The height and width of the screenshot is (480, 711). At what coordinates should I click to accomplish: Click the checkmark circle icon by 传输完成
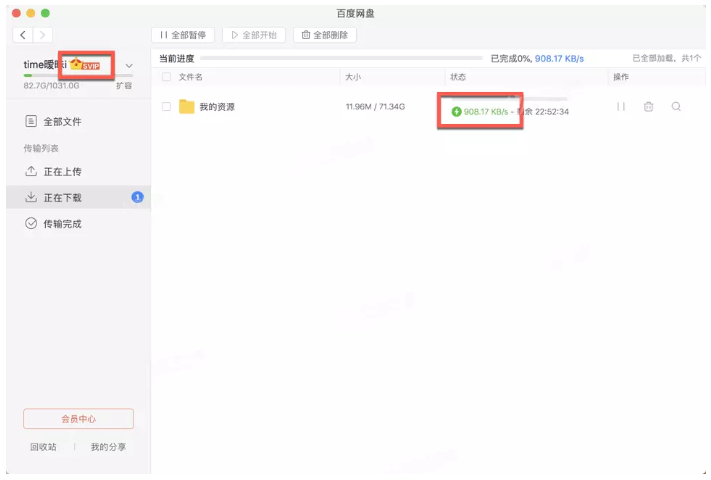tap(31, 223)
